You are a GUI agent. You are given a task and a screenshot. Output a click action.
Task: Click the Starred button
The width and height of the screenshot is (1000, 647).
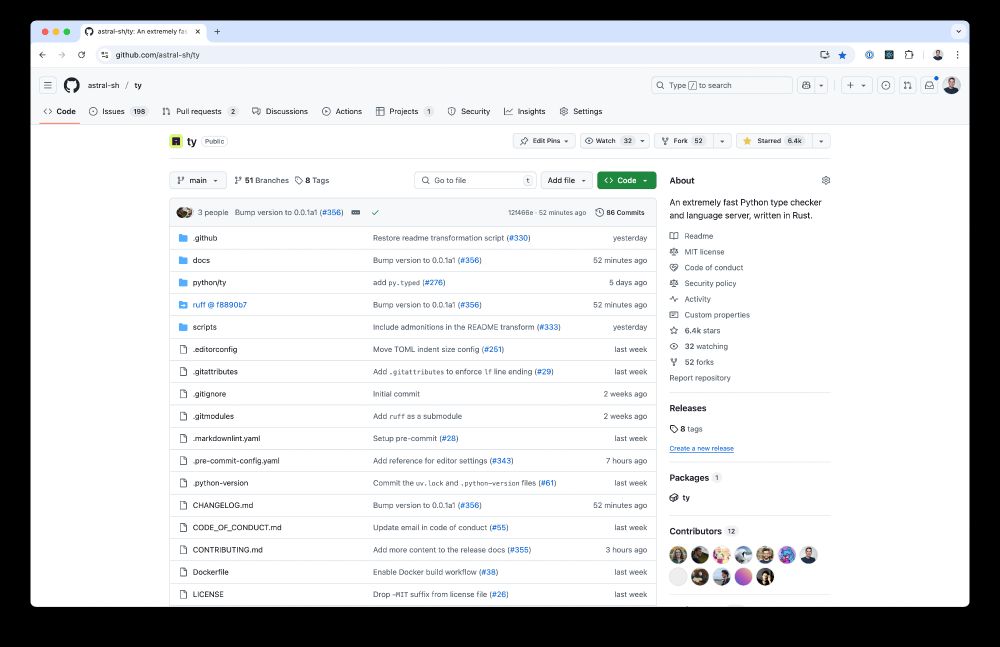774,141
